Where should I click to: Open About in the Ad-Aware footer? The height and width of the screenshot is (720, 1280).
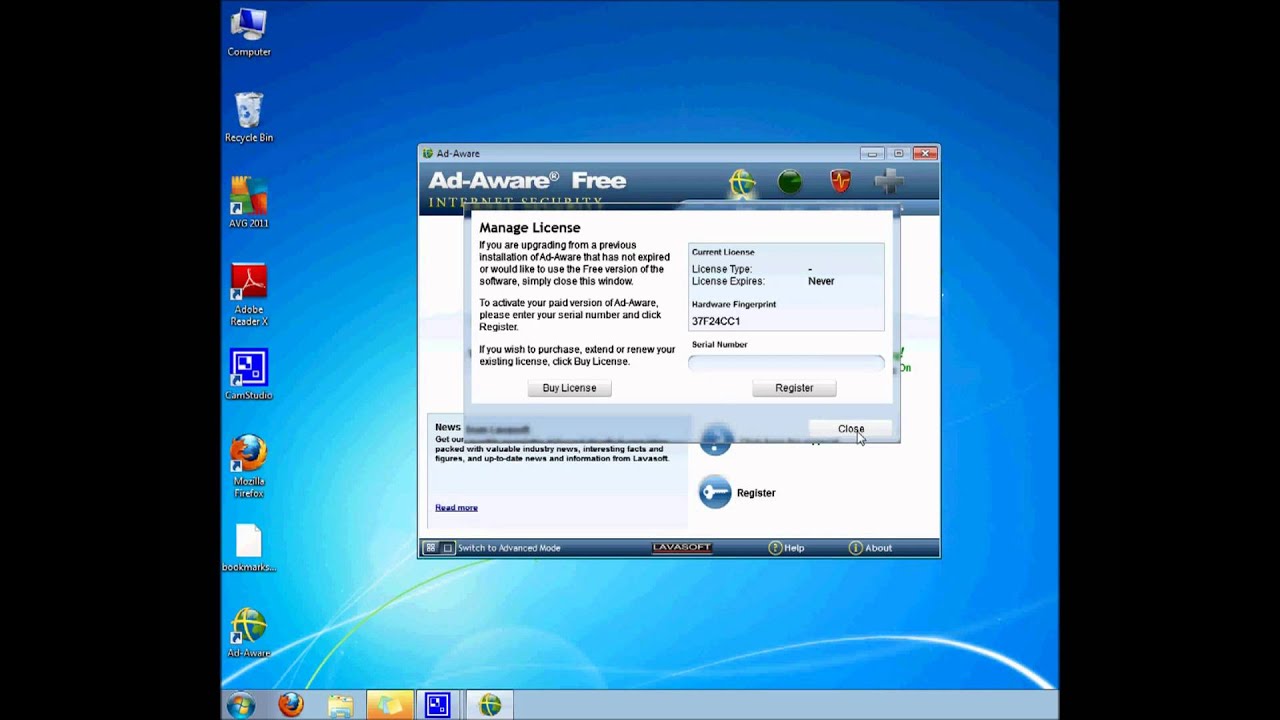click(870, 548)
